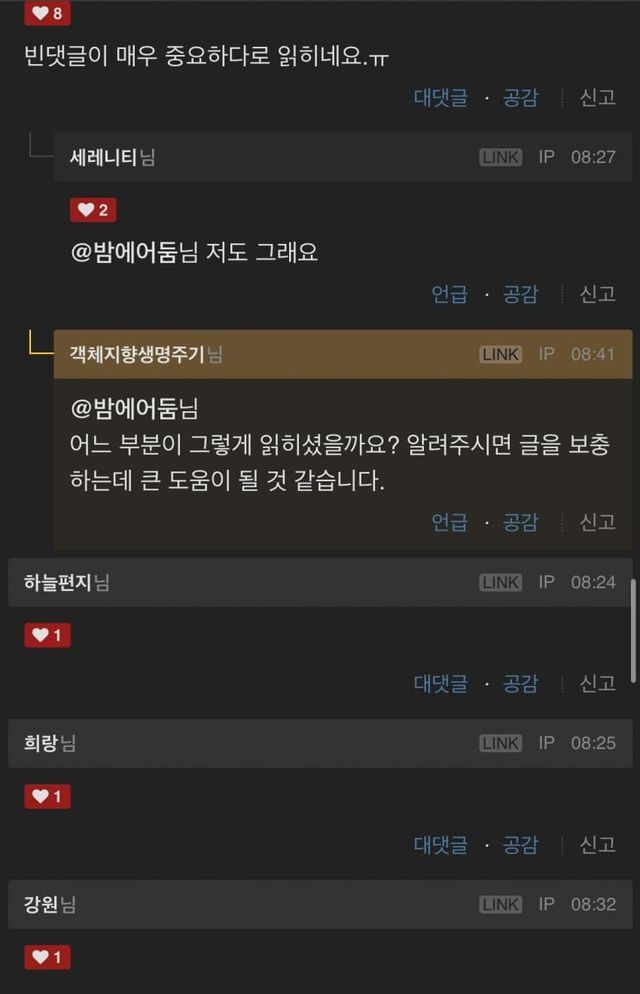Click the heart badge with 2 on 세레니티's reply
The width and height of the screenshot is (640, 994).
(x=93, y=210)
